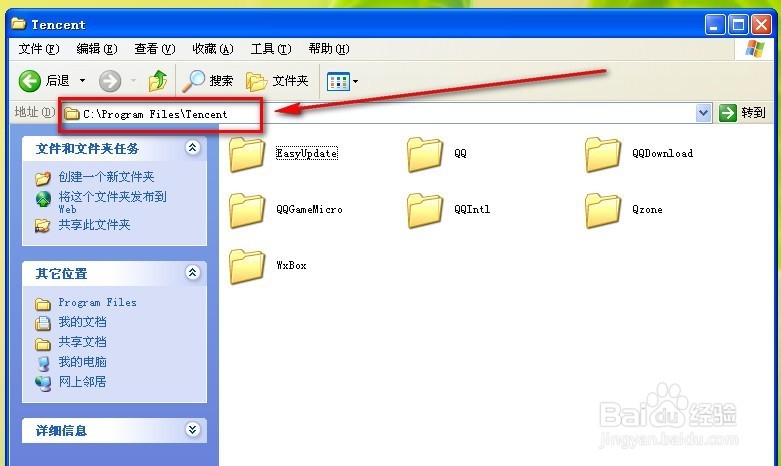Open the Search (搜索) toolbar button

pyautogui.click(x=208, y=81)
